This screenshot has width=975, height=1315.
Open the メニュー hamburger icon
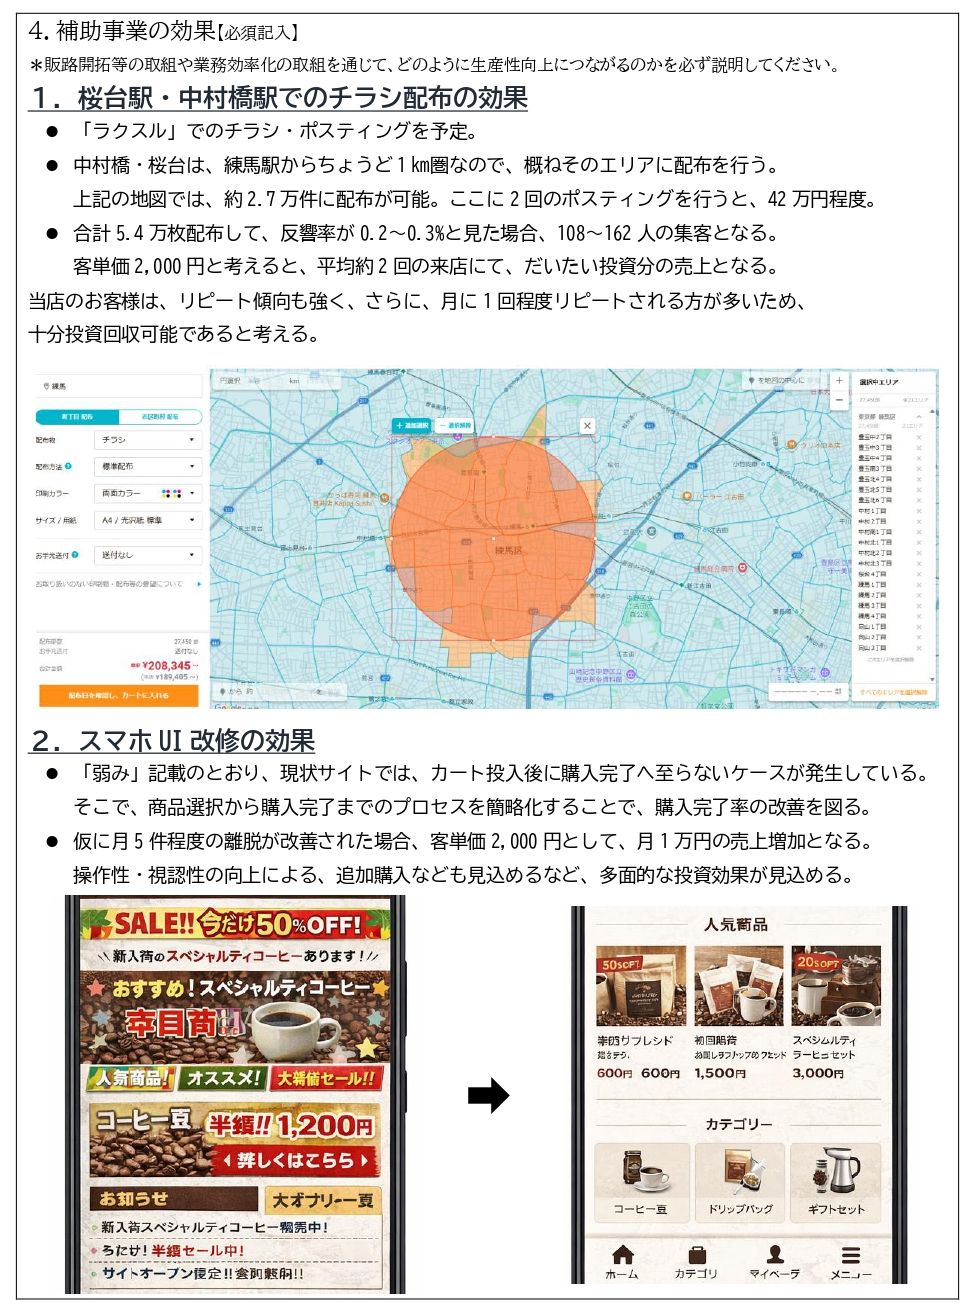850,1255
